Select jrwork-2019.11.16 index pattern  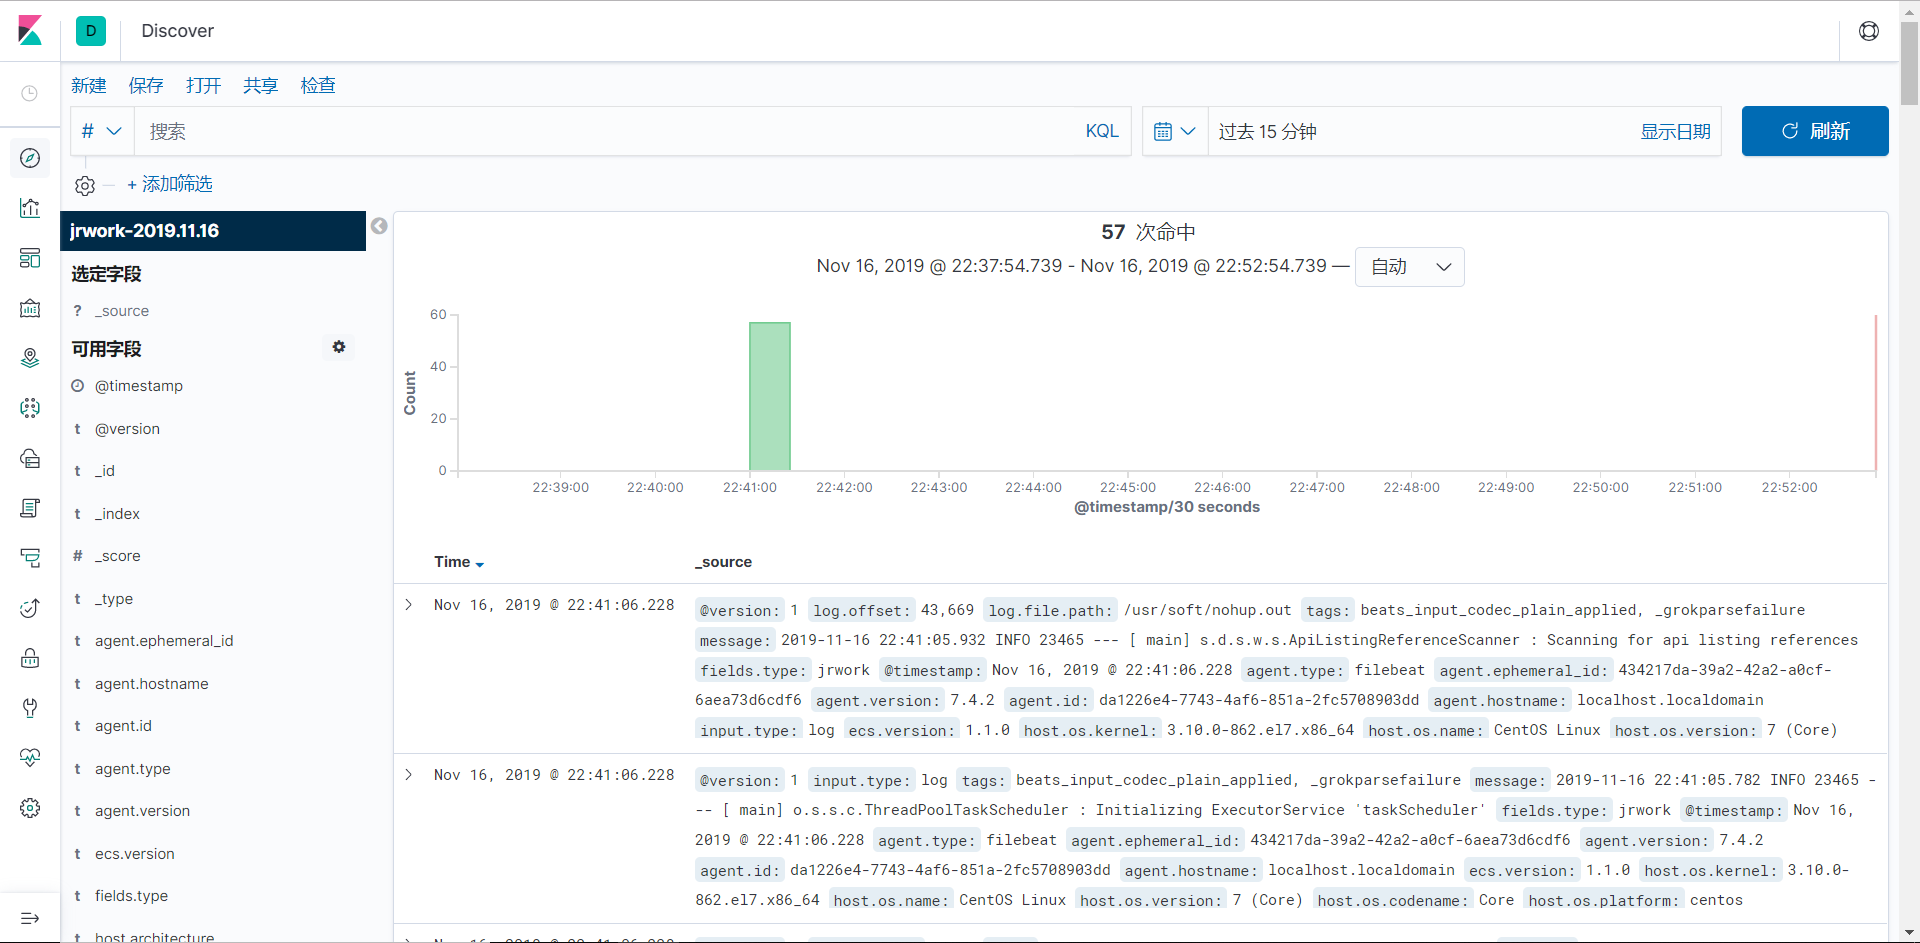tap(213, 231)
